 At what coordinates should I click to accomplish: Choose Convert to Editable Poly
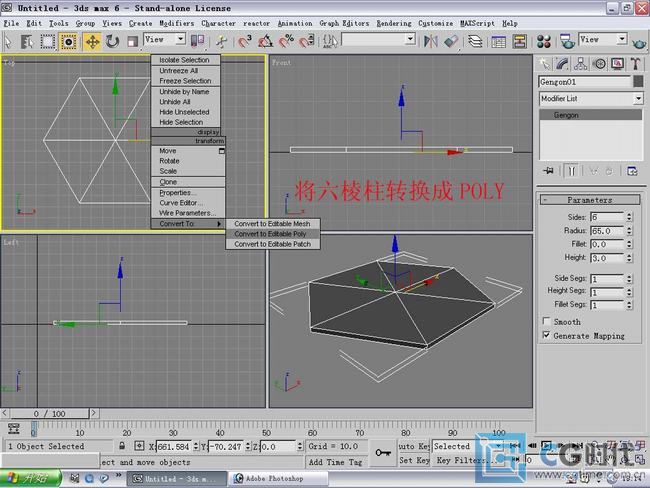tap(273, 234)
